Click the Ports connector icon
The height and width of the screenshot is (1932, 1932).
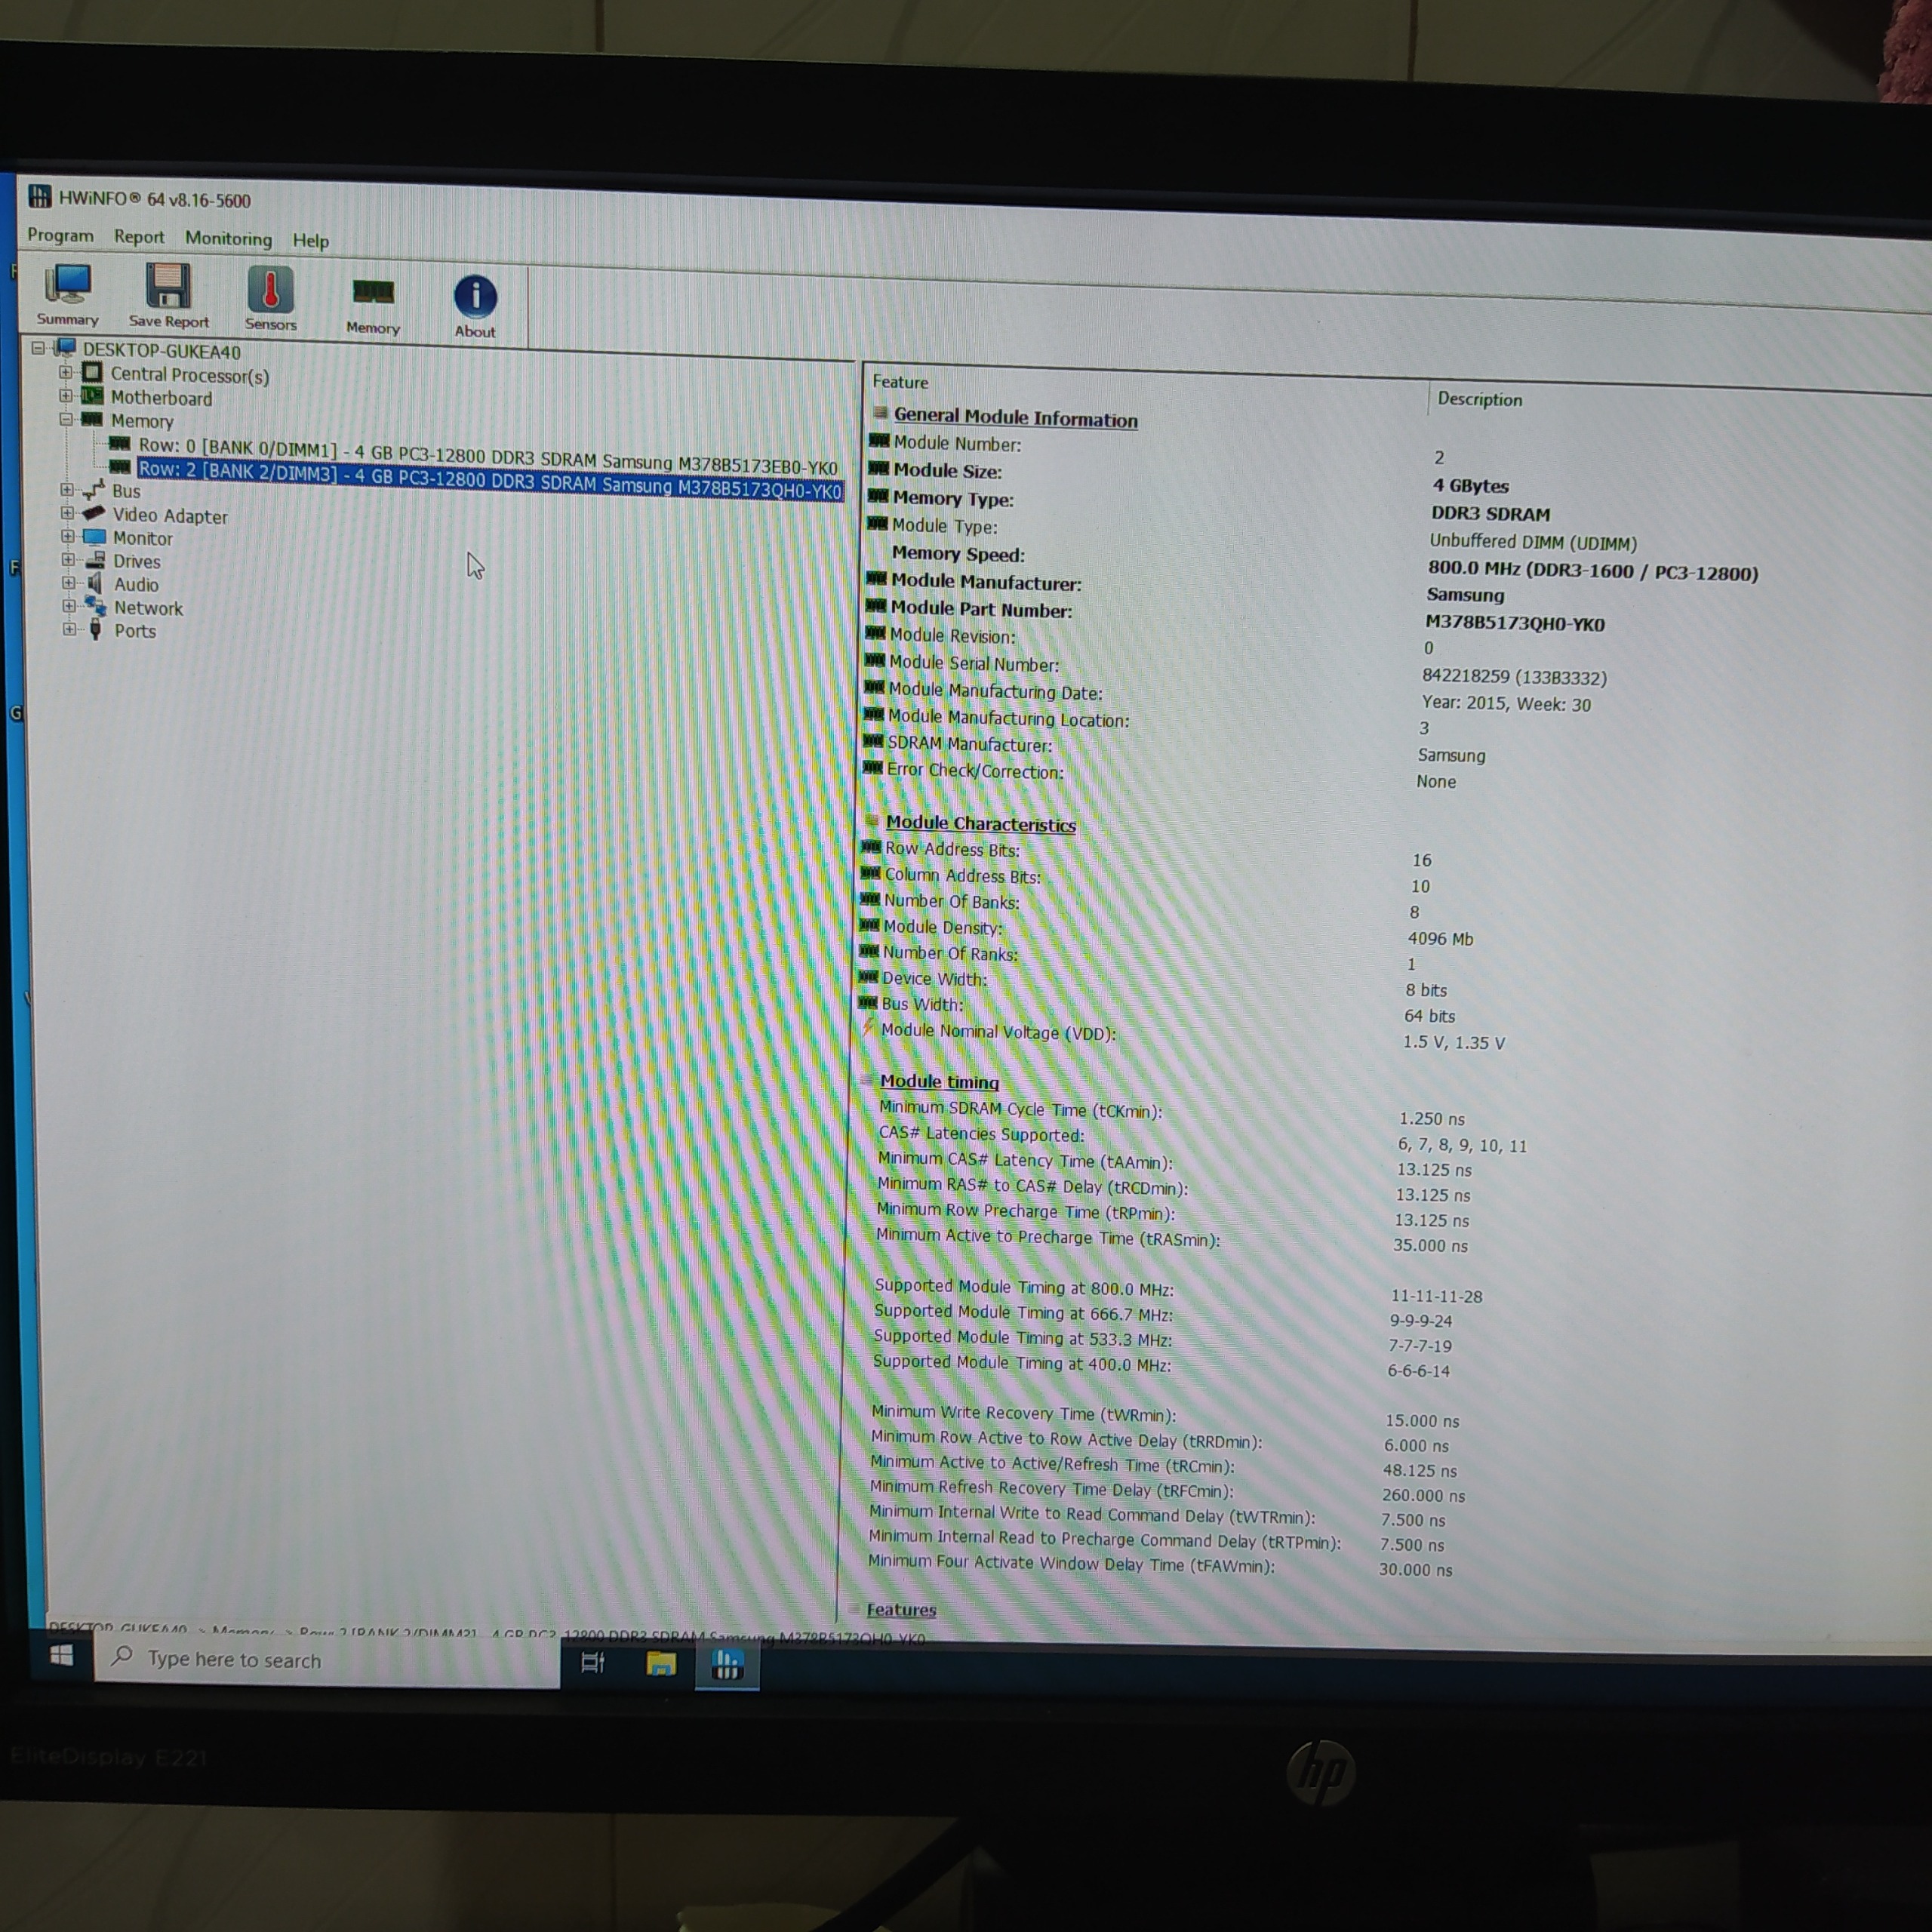coord(96,629)
